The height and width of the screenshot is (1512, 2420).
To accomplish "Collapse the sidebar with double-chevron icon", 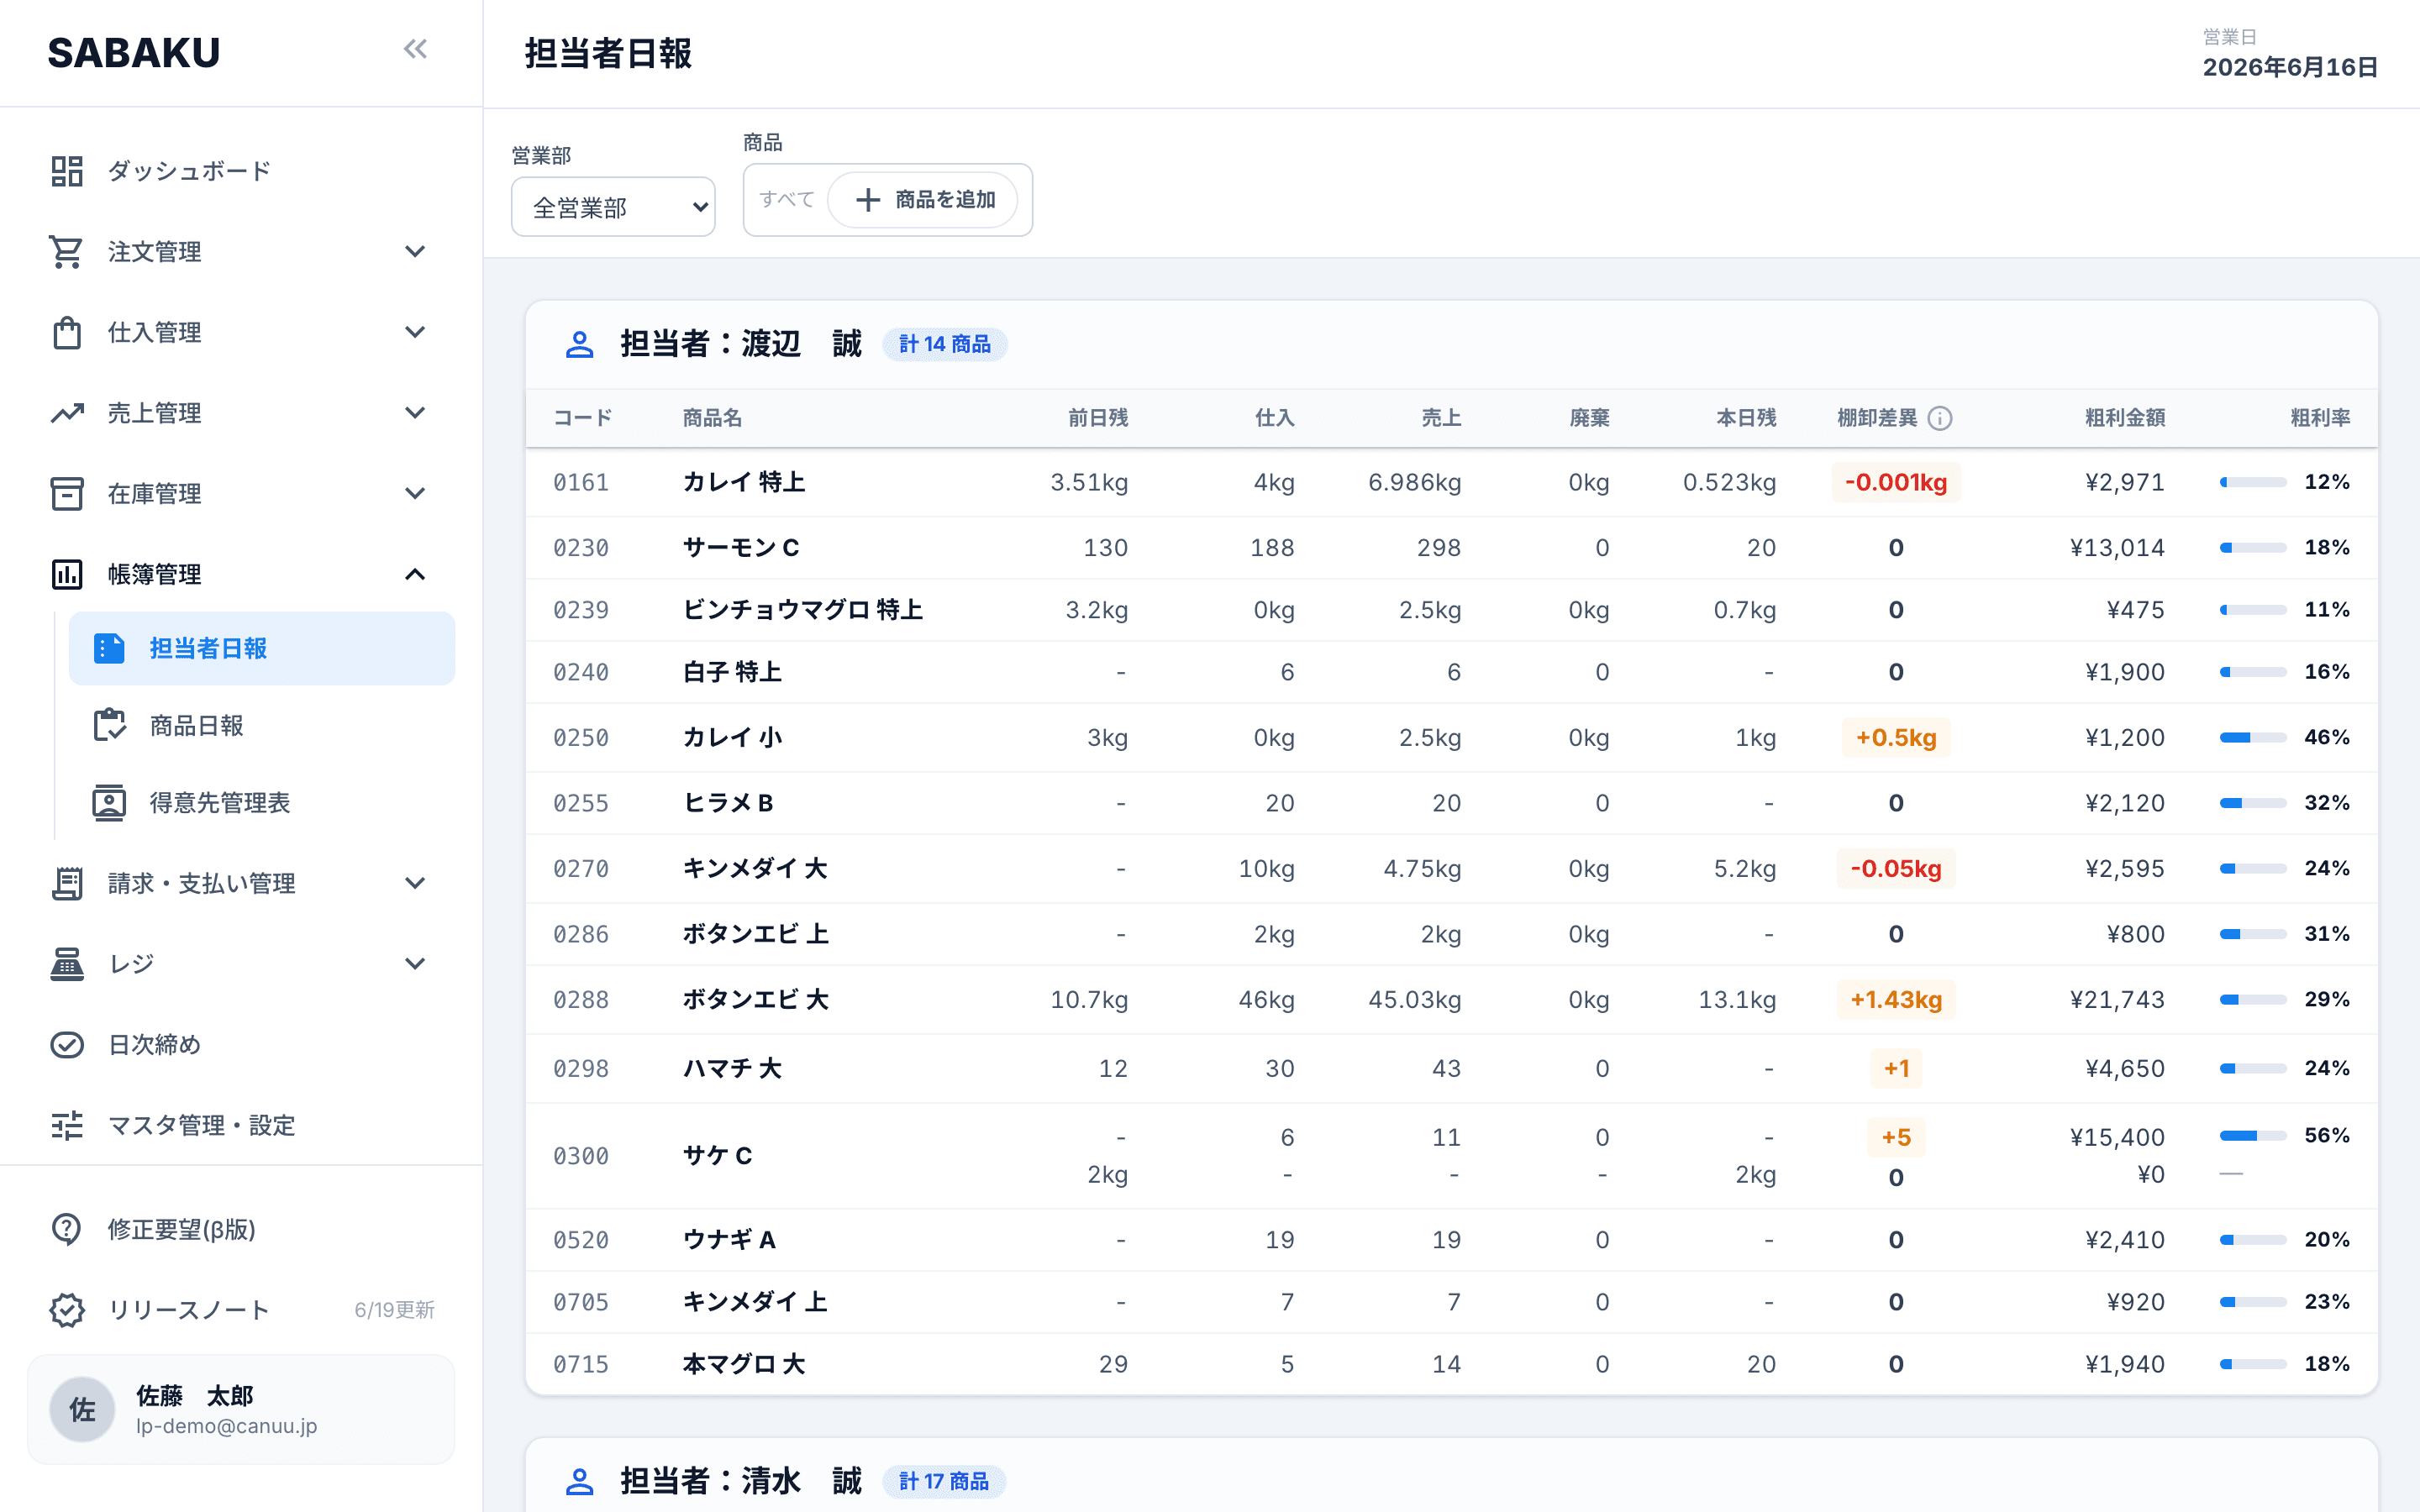I will pyautogui.click(x=415, y=49).
